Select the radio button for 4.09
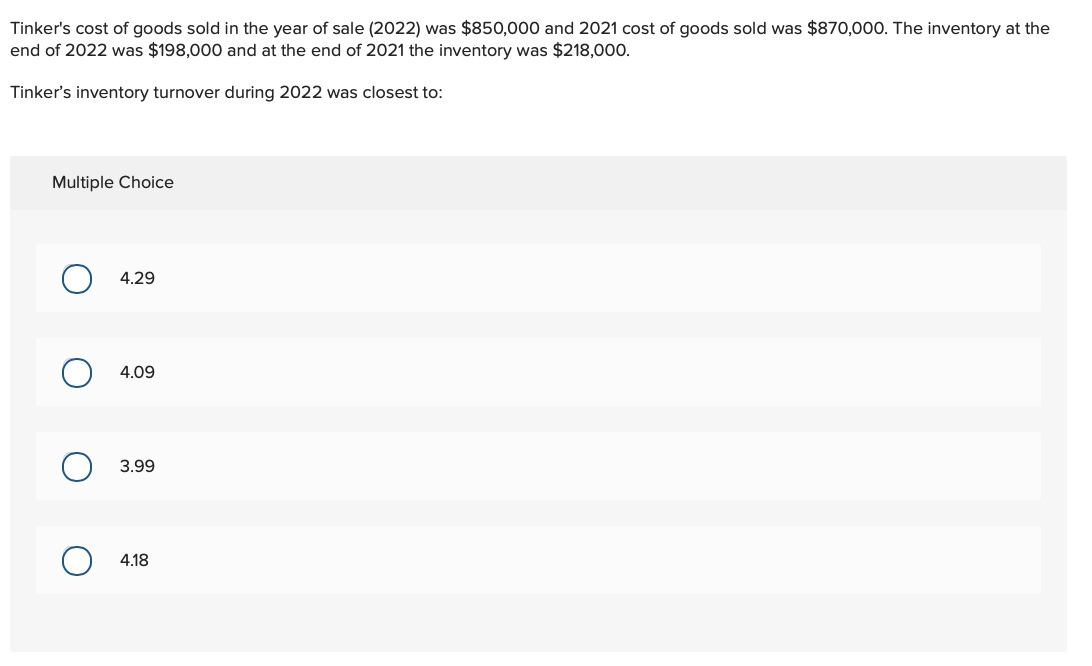Screen dimensions: 1092x666 tap(77, 373)
